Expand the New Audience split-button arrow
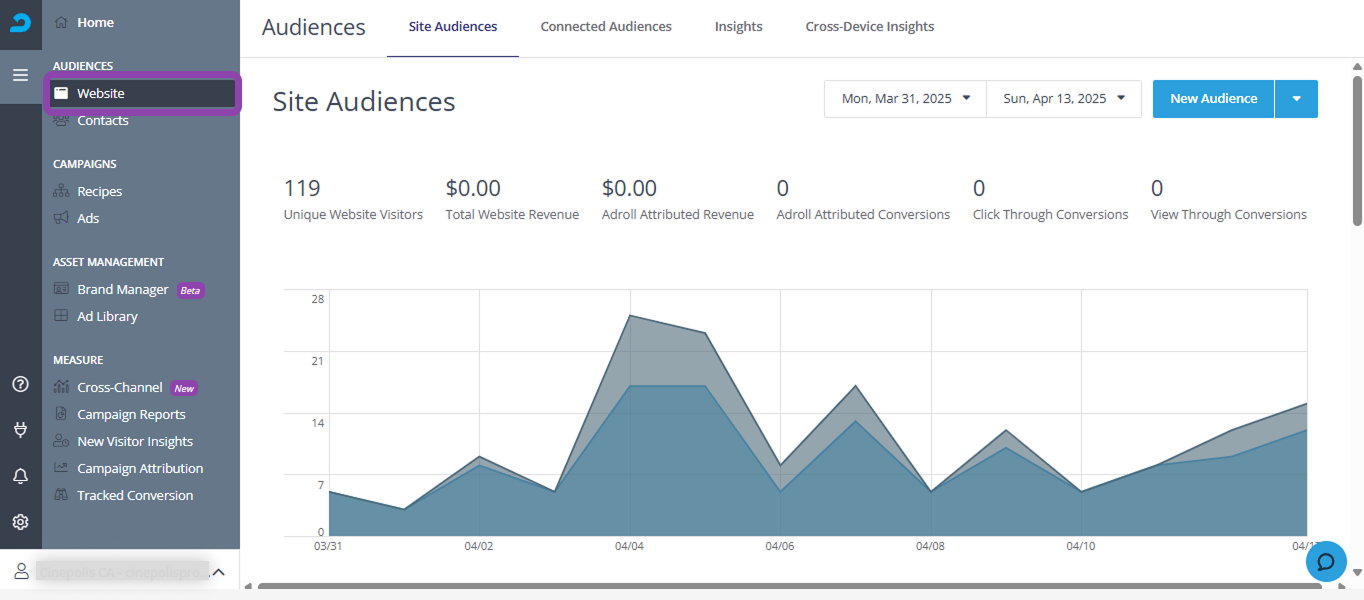1364x600 pixels. (1296, 99)
